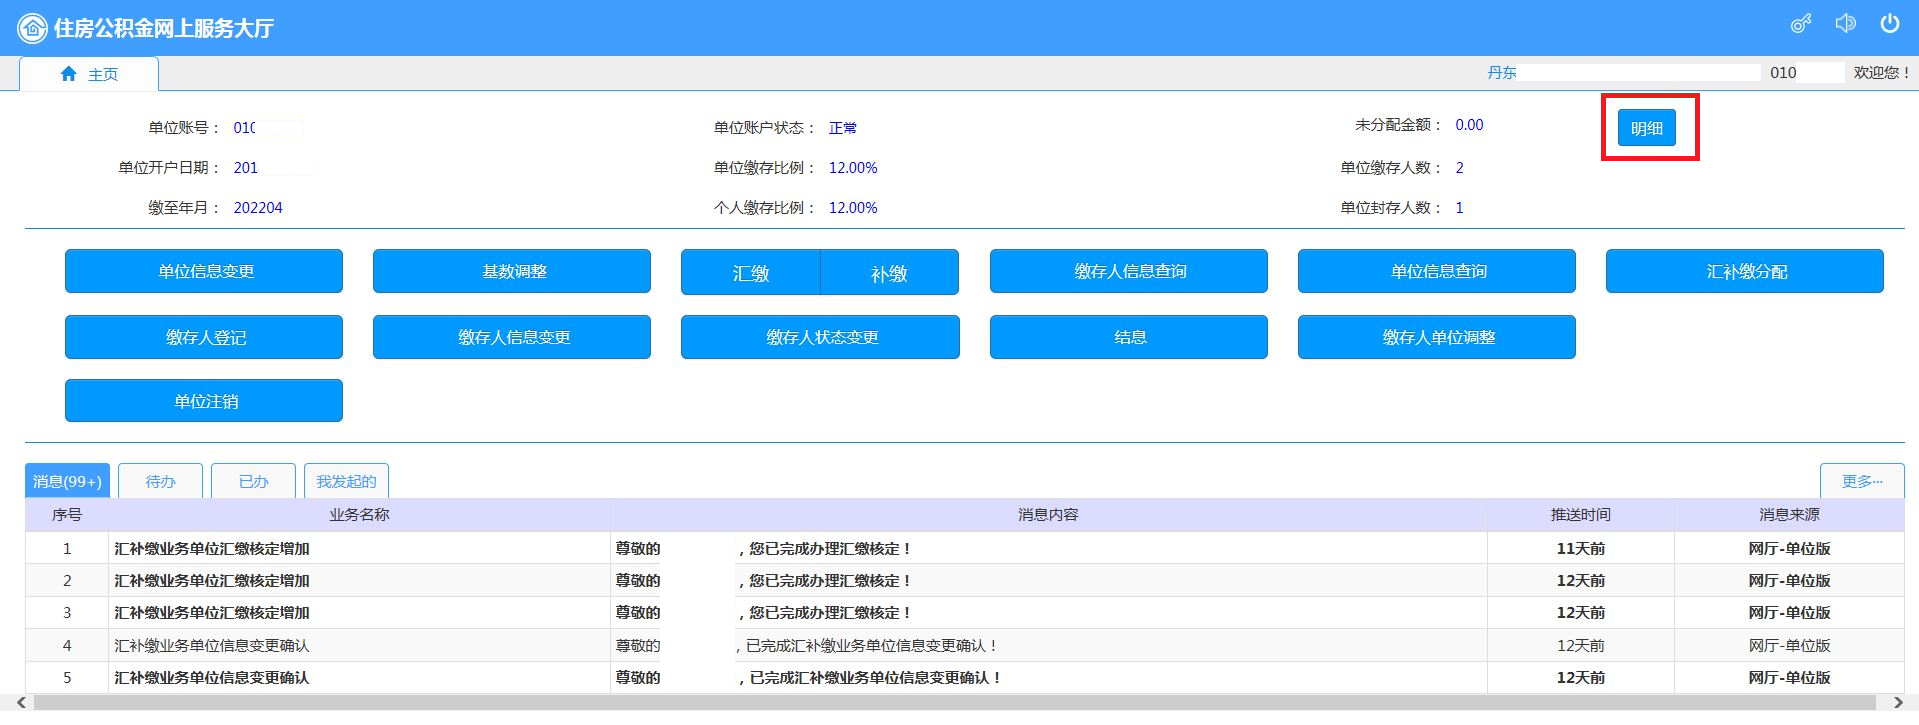
Task: Open the 主页 tab
Action: pos(89,74)
